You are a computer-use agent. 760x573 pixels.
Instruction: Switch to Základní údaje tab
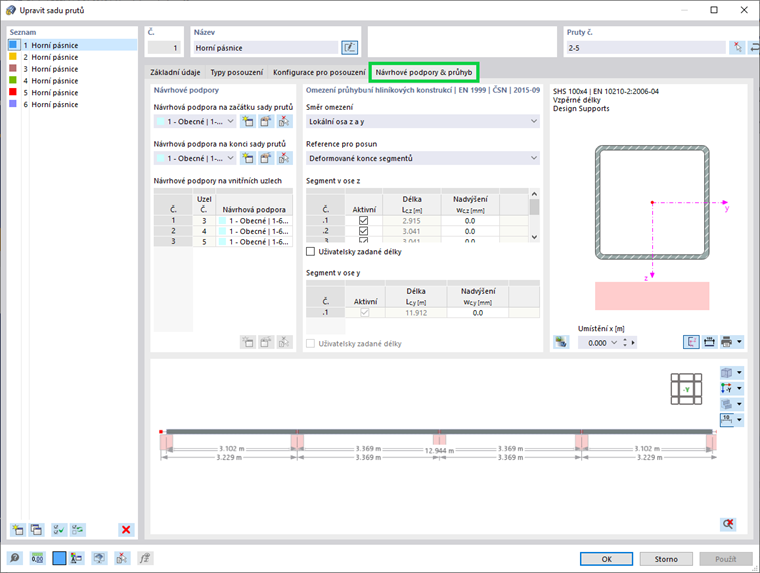pos(175,72)
